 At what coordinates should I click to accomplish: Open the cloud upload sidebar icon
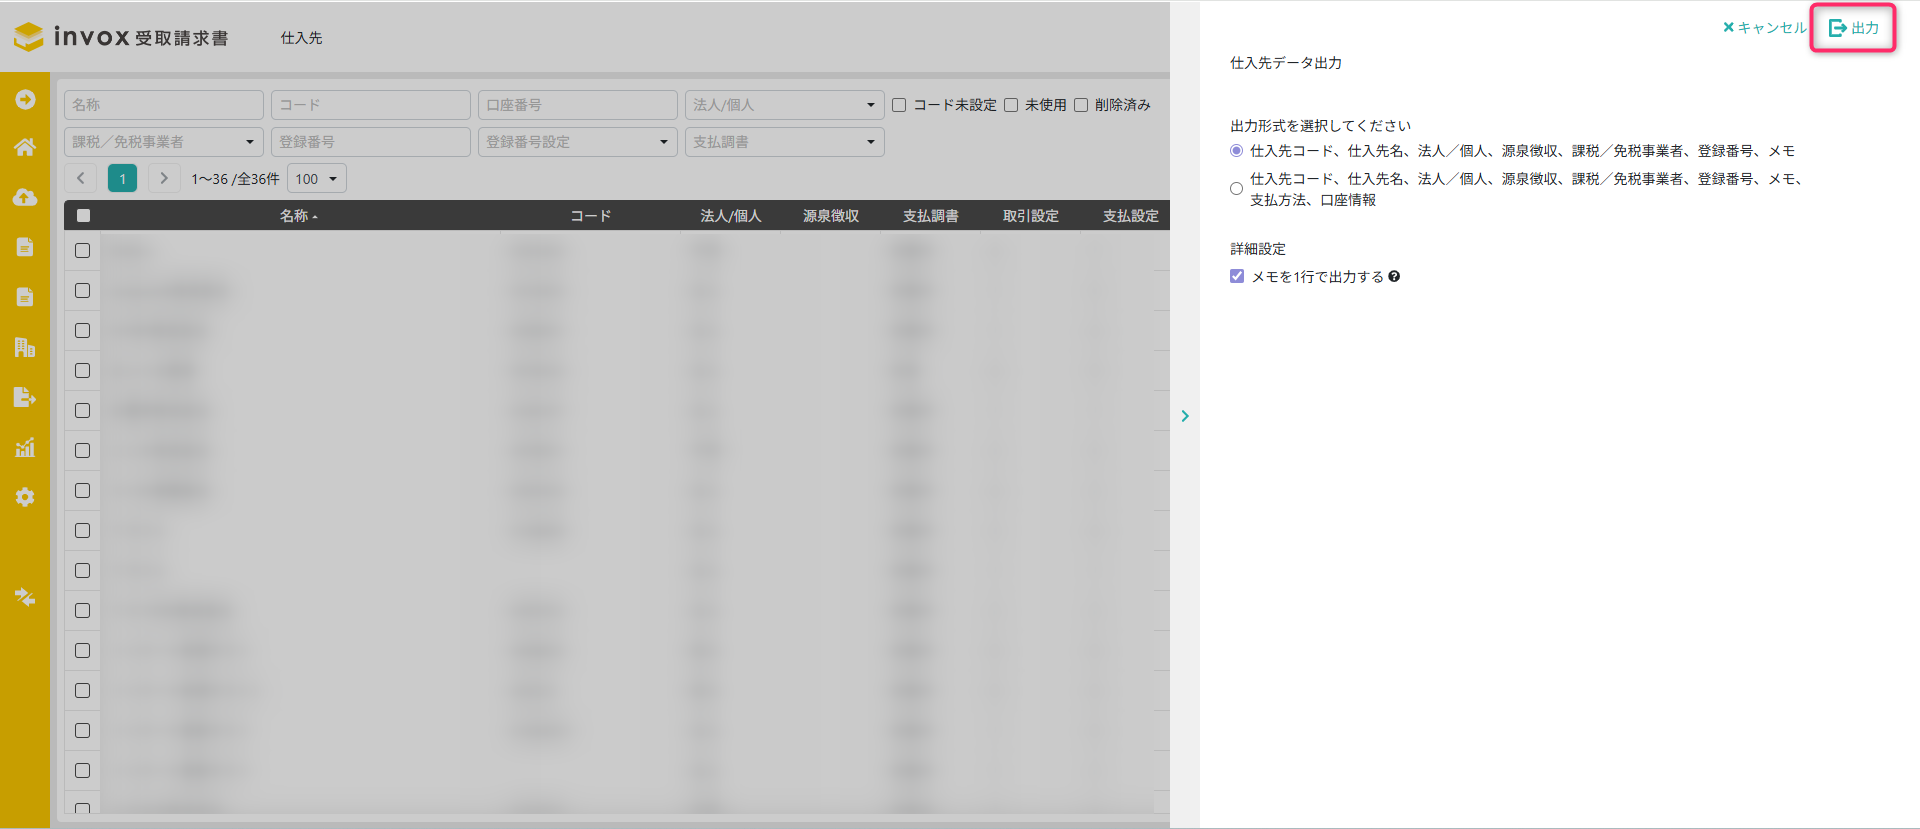pos(25,197)
